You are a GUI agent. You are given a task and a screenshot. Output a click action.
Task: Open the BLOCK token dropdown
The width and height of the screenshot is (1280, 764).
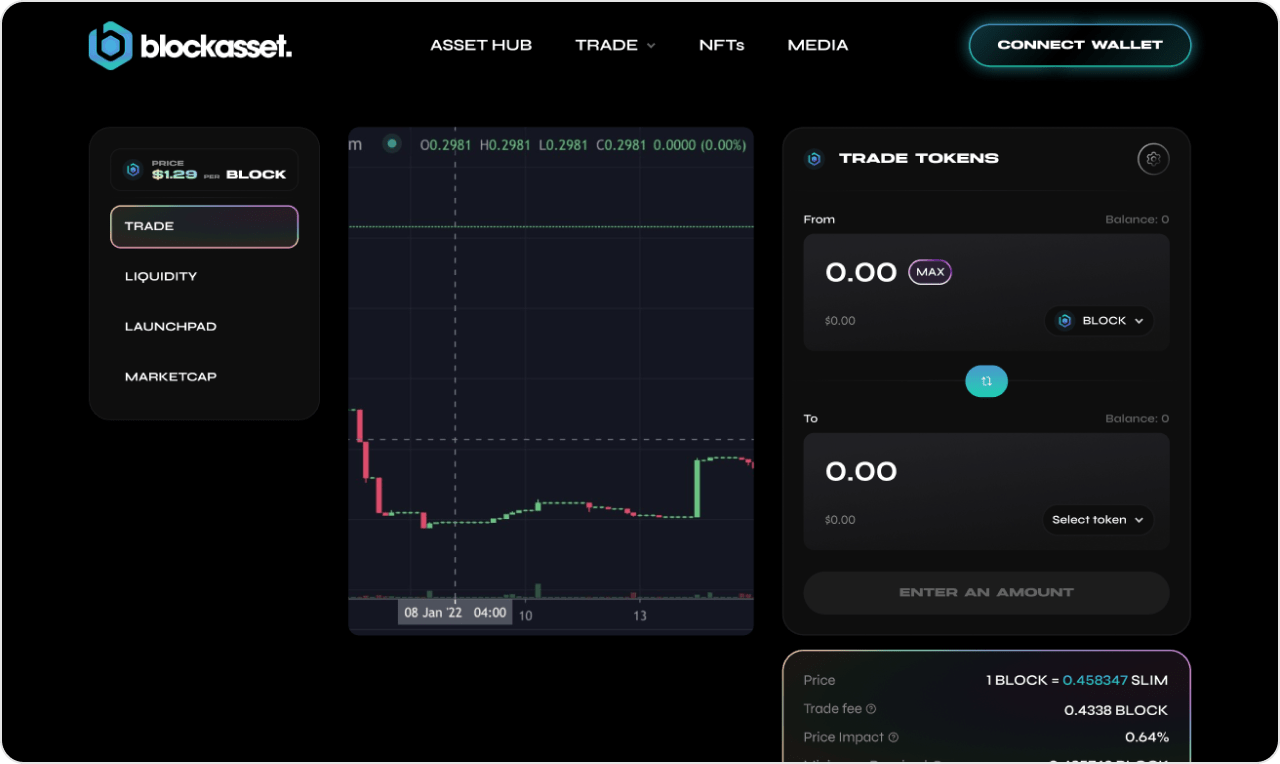point(1100,321)
